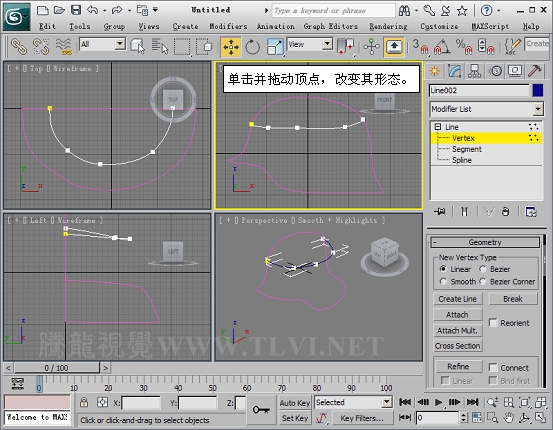The image size is (553, 430).
Task: Toggle 3D Snaps icon
Action: (421, 47)
